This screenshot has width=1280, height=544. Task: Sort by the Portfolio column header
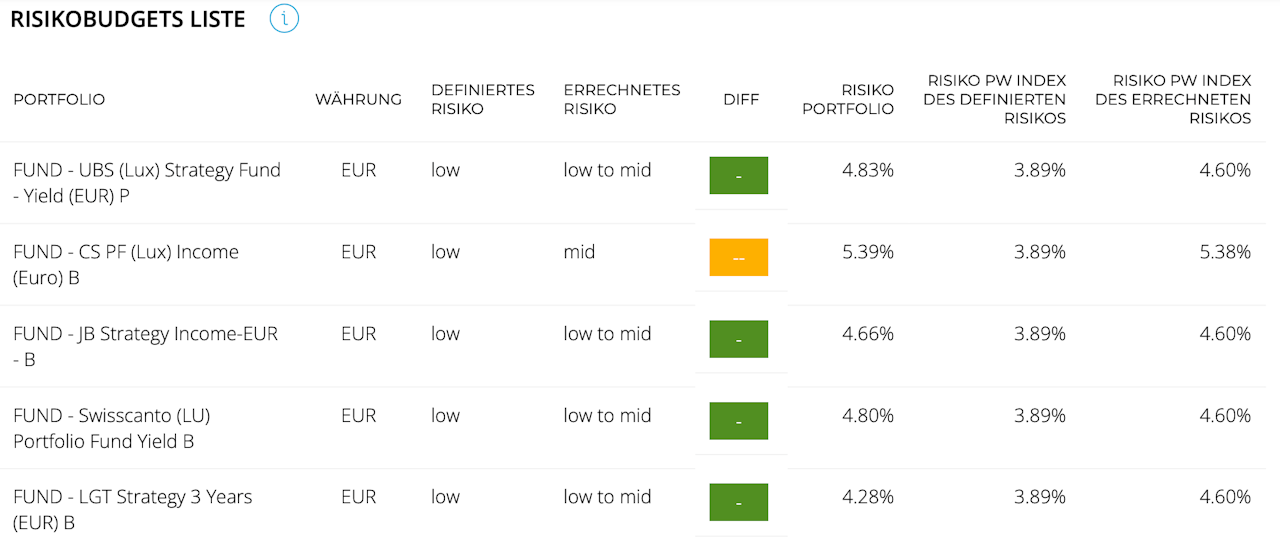tap(59, 99)
